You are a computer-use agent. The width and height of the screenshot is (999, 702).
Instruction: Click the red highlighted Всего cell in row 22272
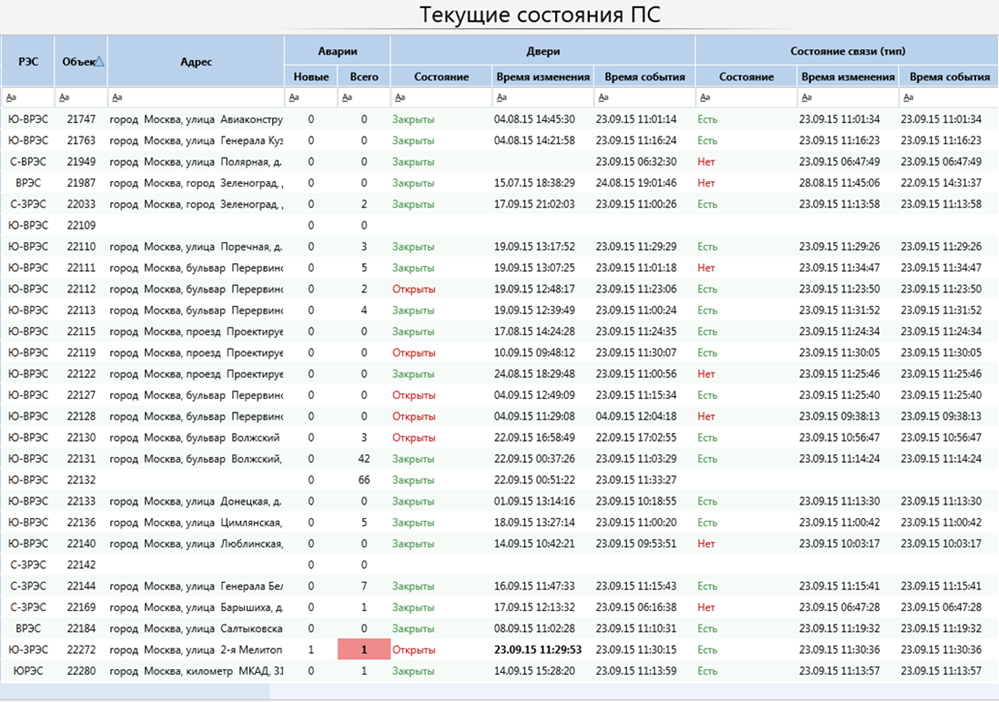(x=364, y=649)
